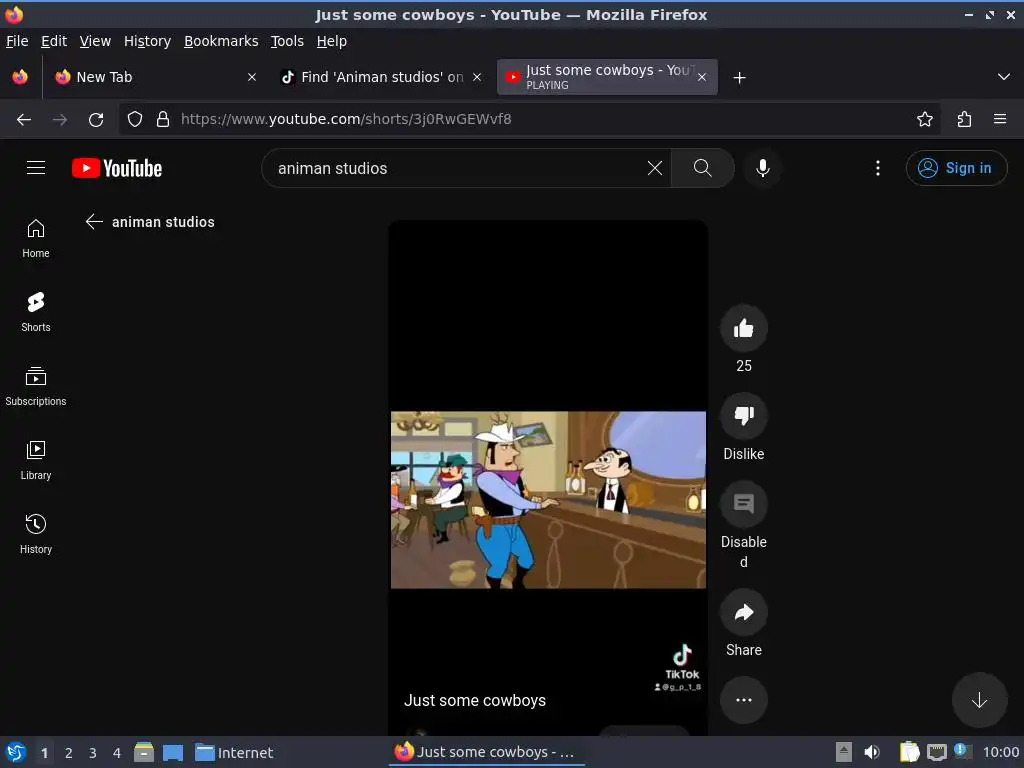1024x768 pixels.
Task: Click the disabled comments icon
Action: [743, 504]
